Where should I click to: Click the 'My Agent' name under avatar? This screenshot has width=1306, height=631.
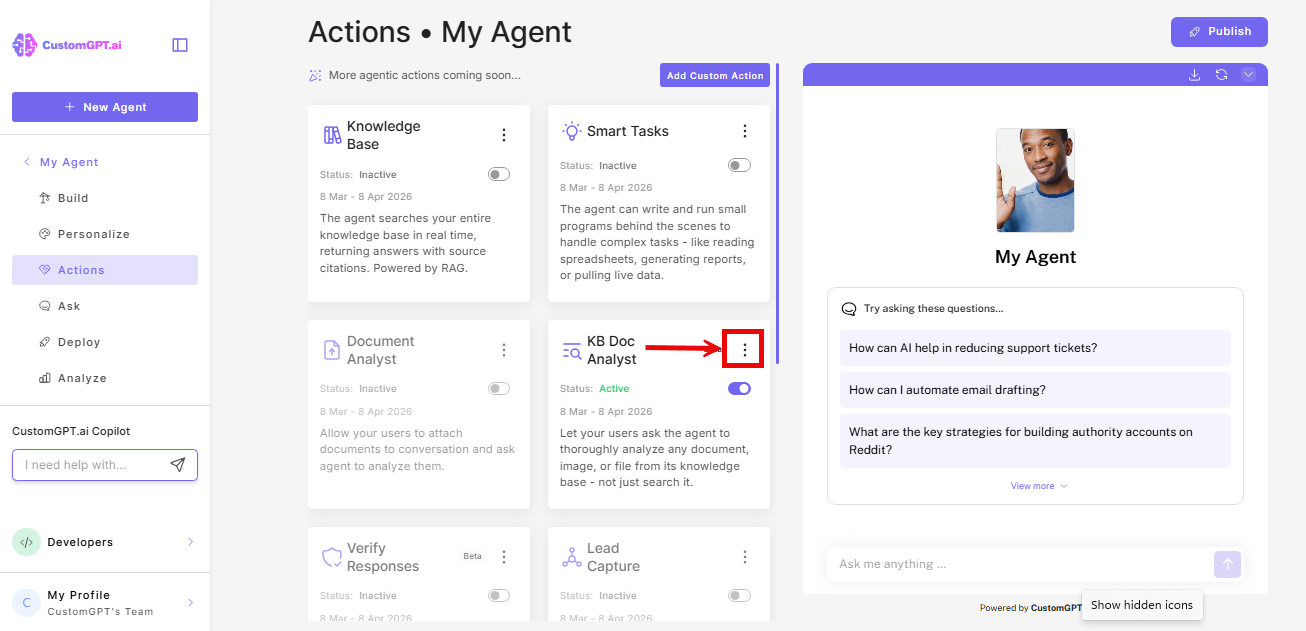click(1035, 257)
